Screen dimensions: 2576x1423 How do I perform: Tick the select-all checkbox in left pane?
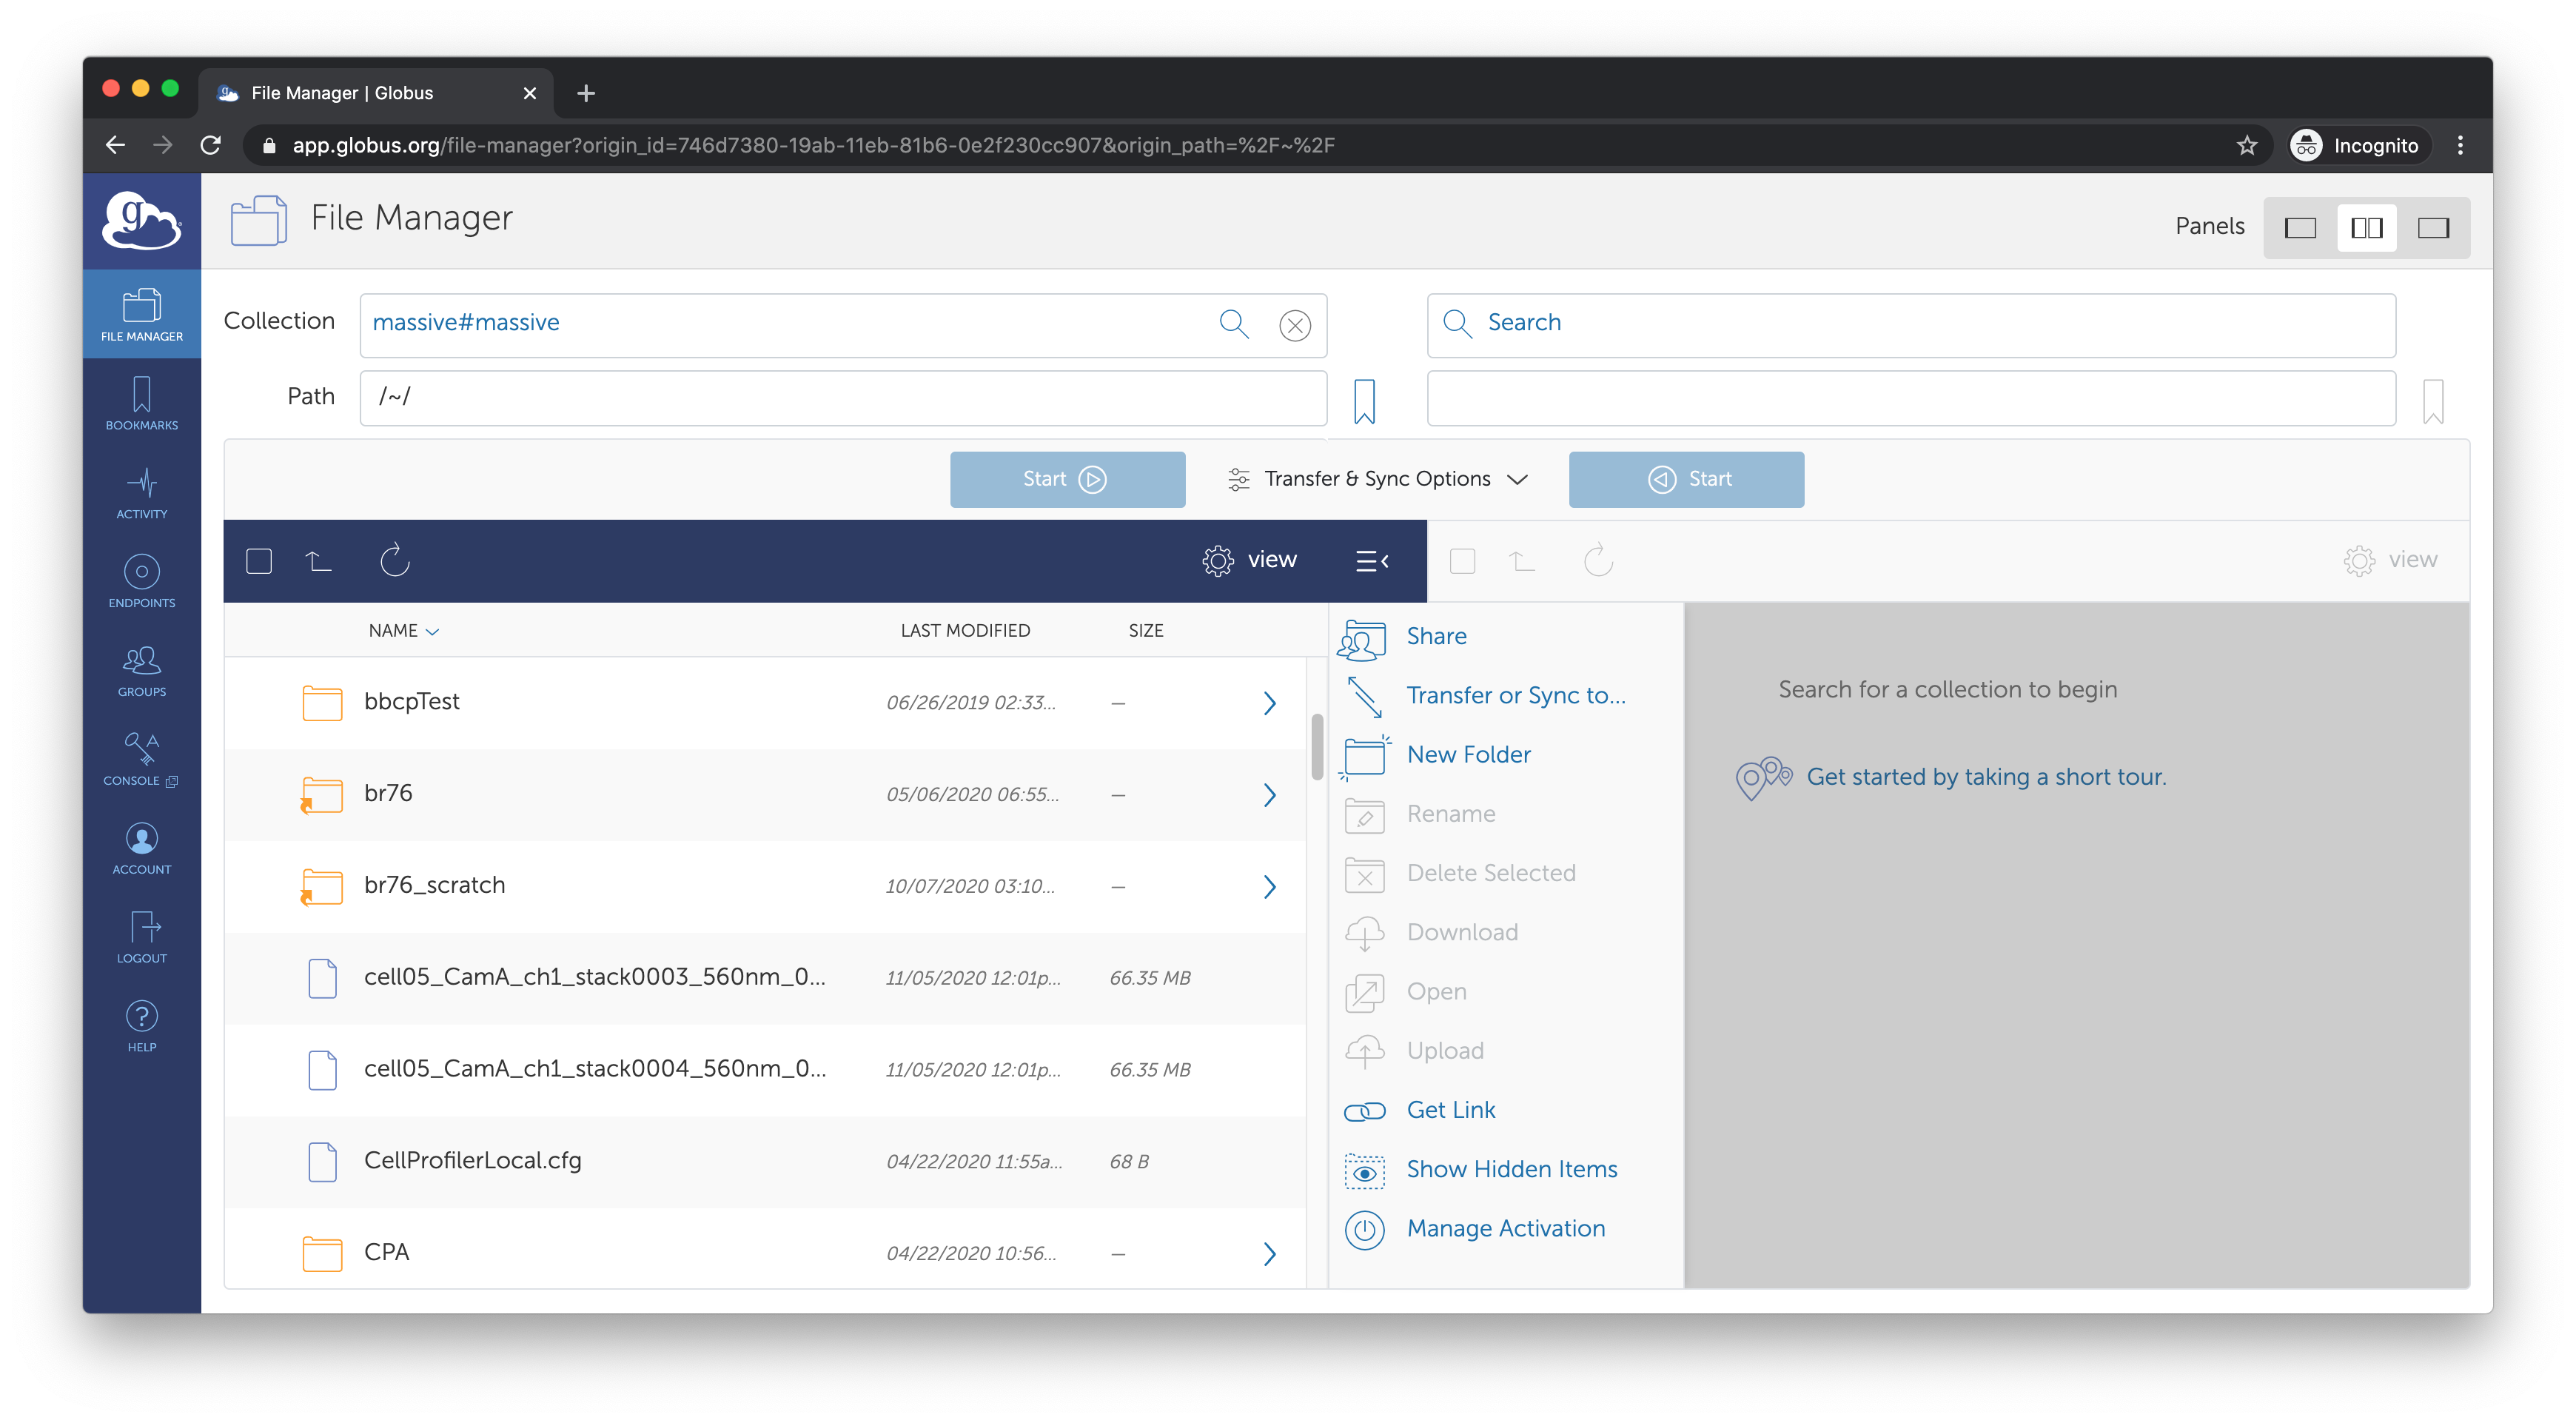point(259,561)
